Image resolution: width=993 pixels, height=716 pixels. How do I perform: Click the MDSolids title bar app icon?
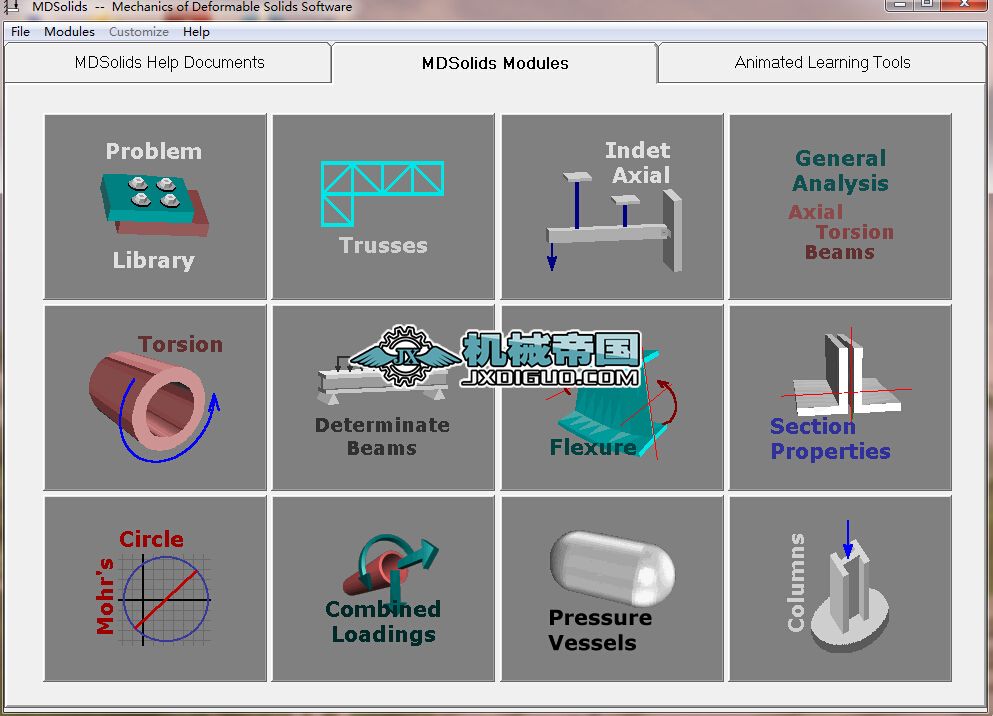point(11,6)
